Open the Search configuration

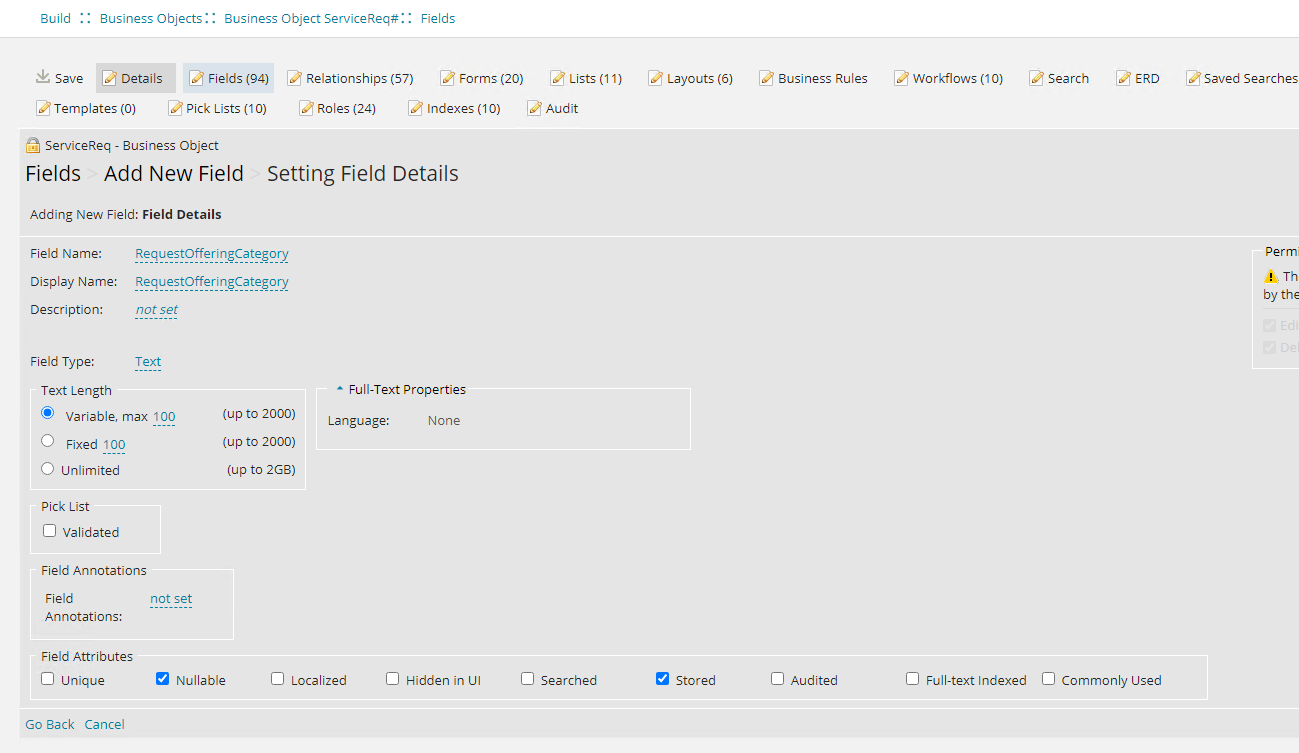(1059, 77)
